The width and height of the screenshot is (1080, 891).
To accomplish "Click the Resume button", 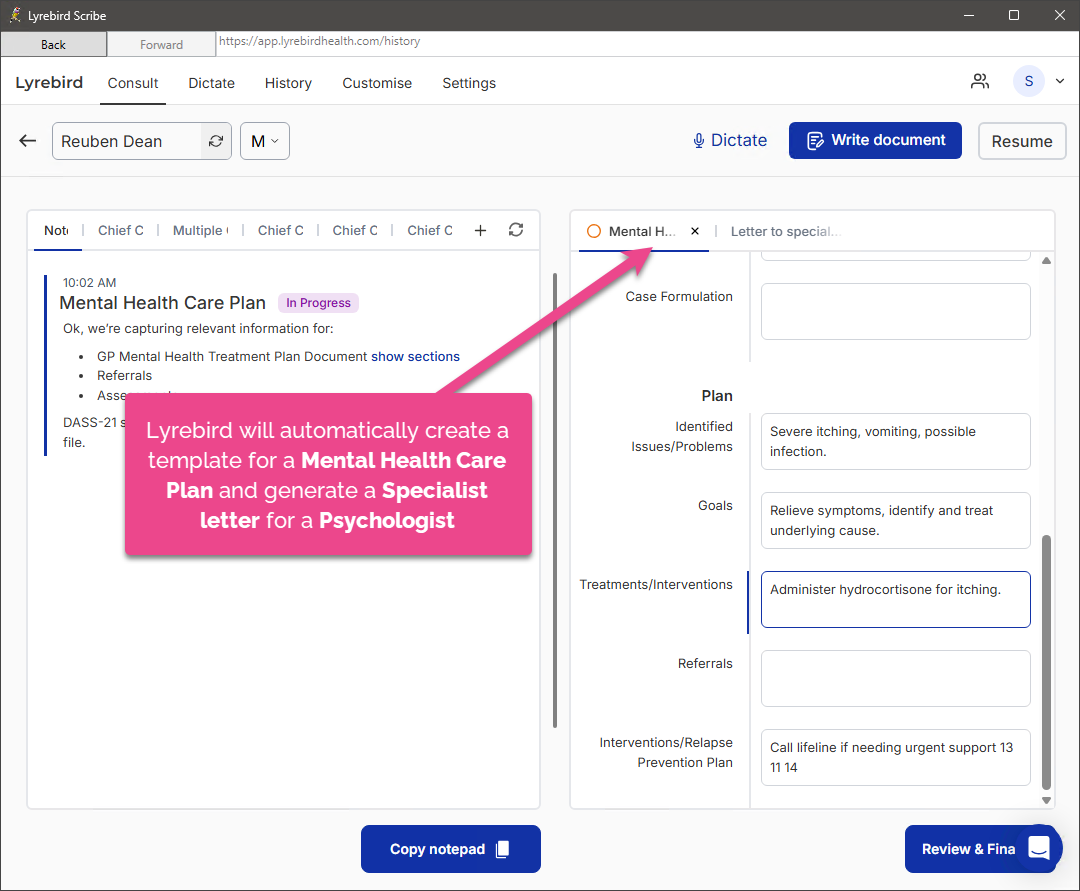I will coord(1021,141).
